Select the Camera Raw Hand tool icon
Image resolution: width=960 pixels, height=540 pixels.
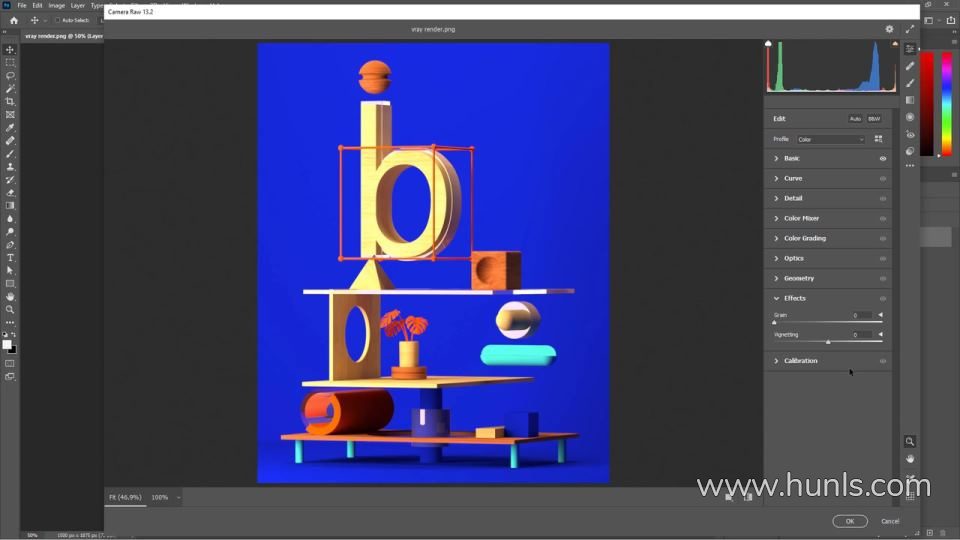pyautogui.click(x=910, y=459)
